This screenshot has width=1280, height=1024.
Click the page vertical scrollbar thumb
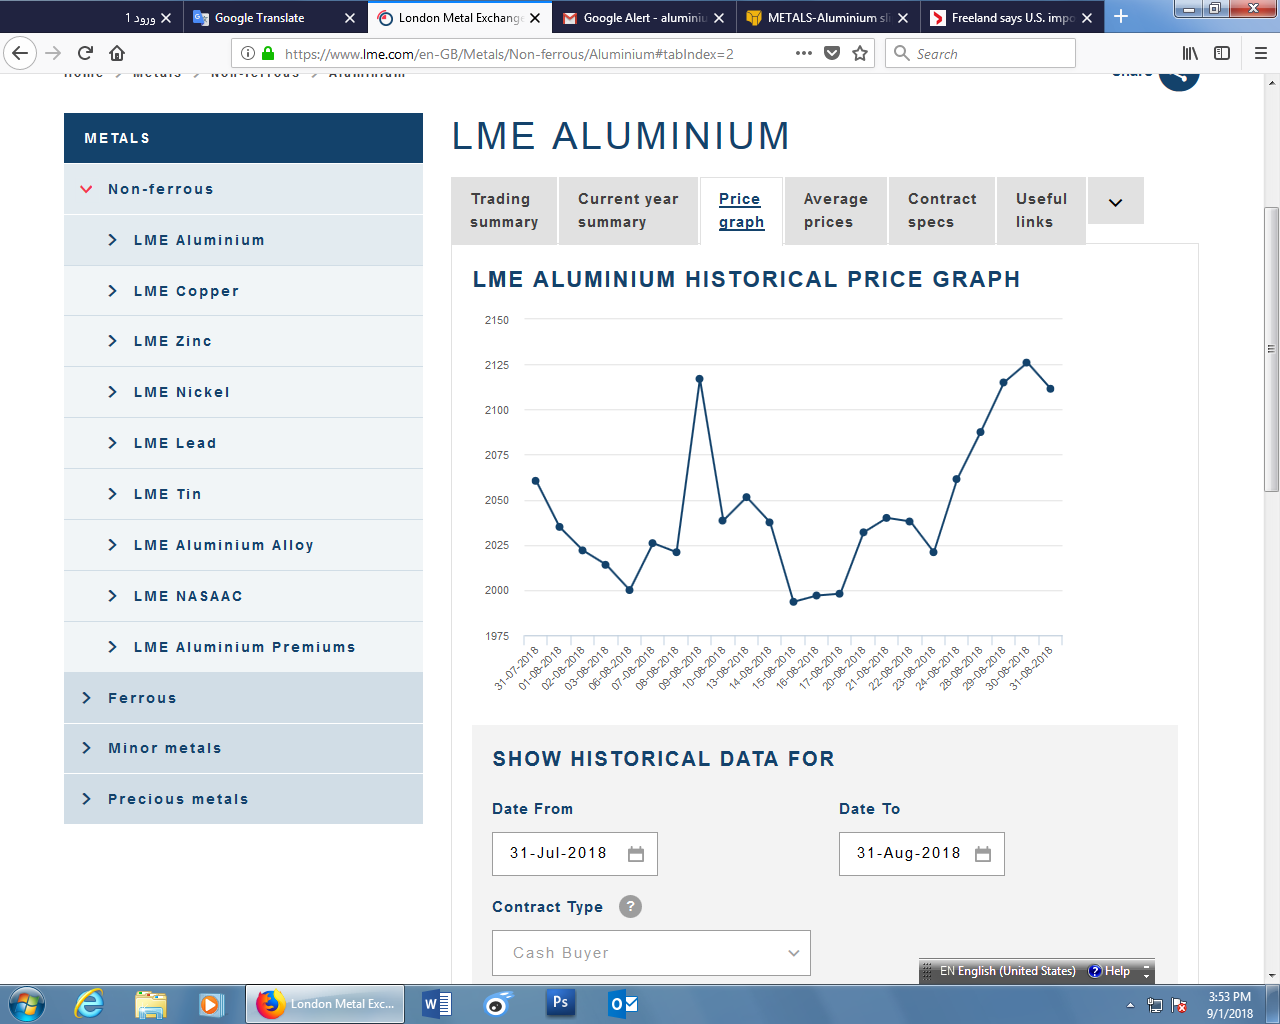pos(1272,349)
